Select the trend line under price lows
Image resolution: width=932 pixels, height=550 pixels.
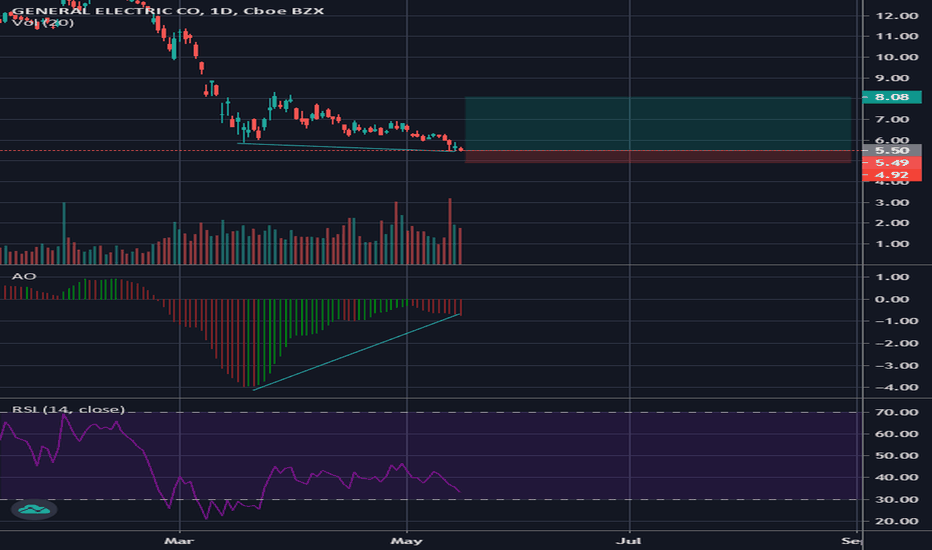point(346,147)
